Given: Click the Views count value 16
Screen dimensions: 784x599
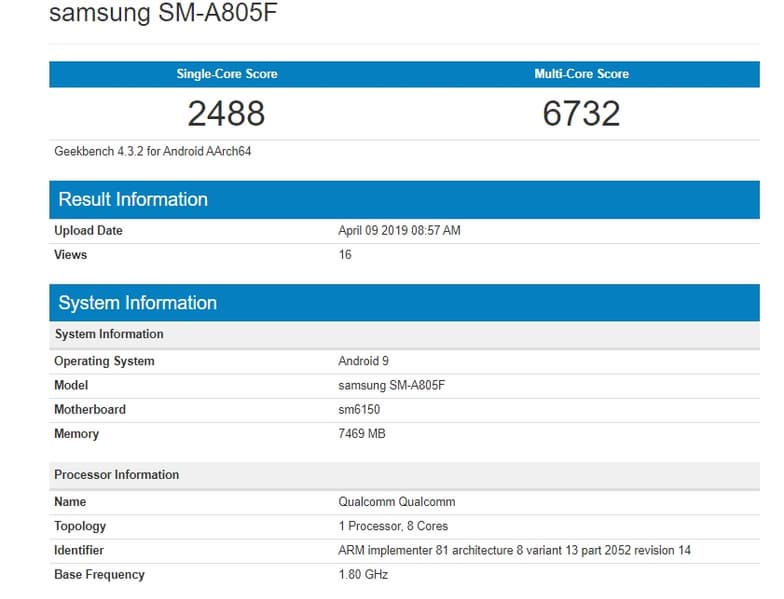Looking at the screenshot, I should coord(345,255).
